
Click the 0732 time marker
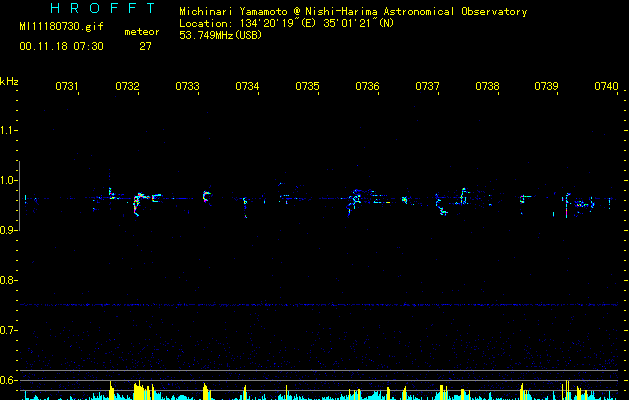click(127, 86)
